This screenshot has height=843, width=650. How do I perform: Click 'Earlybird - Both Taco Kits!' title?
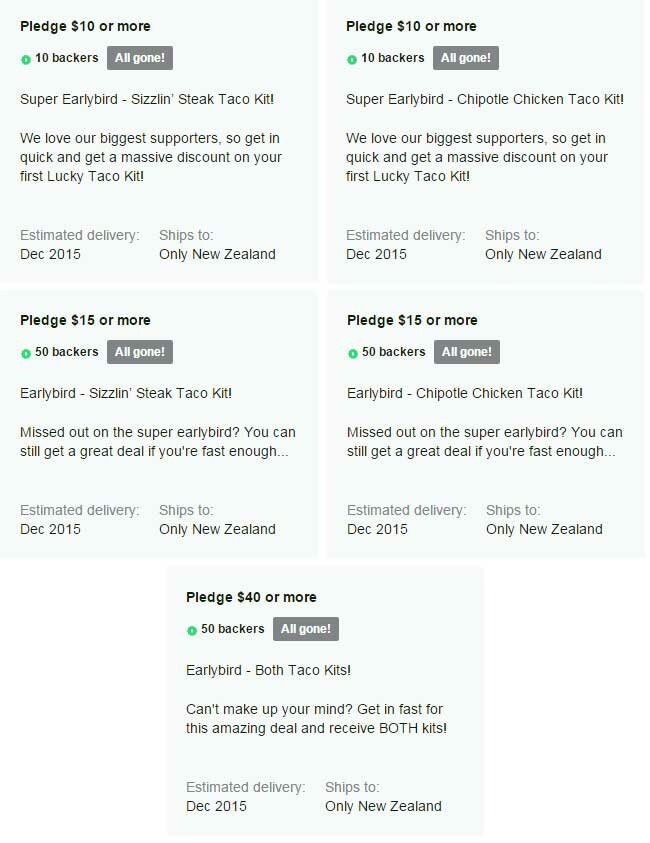click(268, 670)
